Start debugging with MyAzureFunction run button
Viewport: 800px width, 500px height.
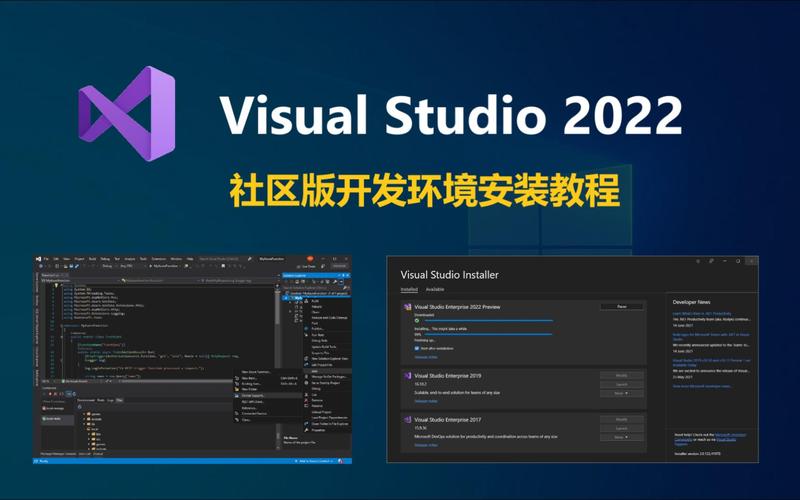click(x=164, y=266)
